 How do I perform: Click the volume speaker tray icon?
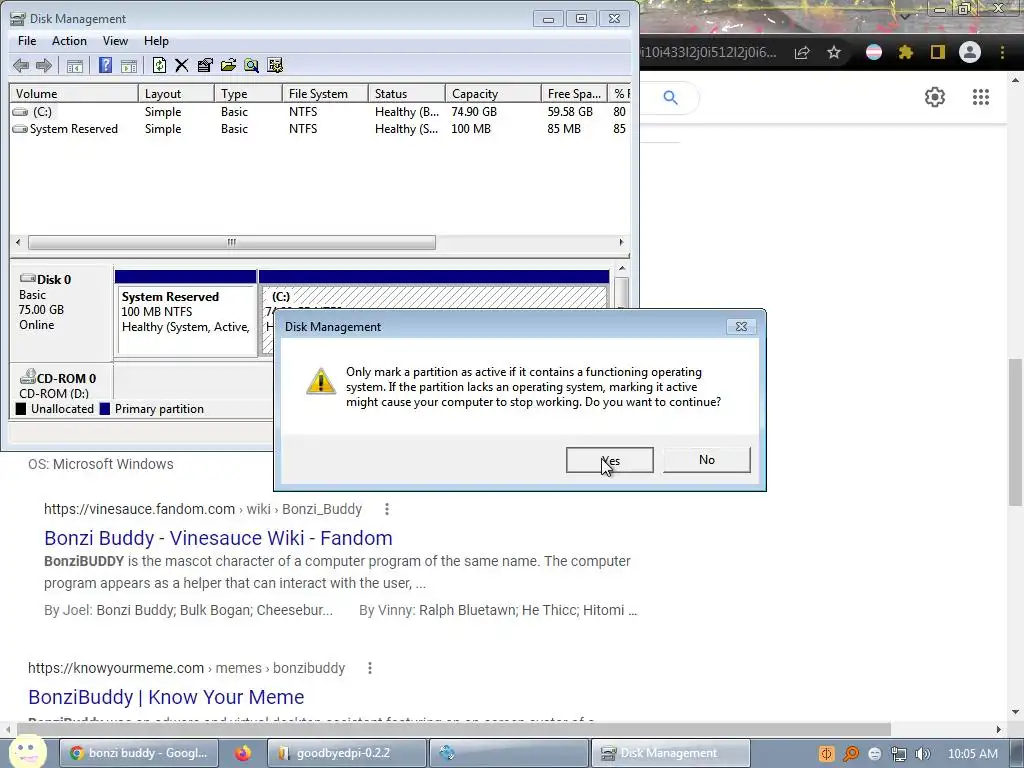[x=922, y=754]
